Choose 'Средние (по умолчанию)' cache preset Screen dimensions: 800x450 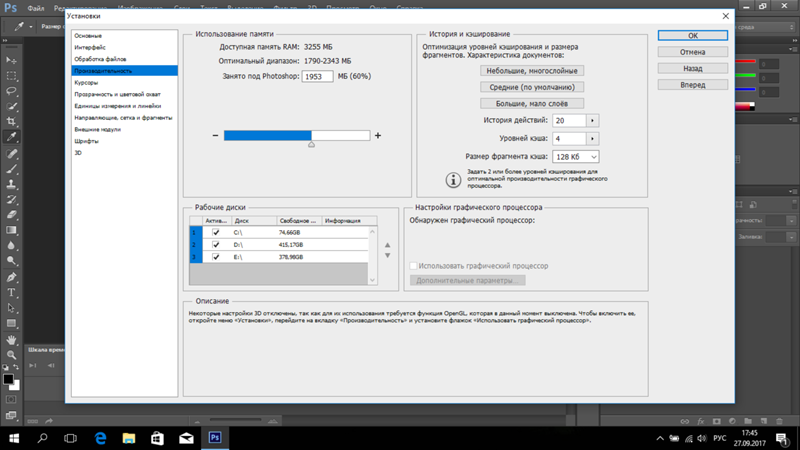(532, 87)
